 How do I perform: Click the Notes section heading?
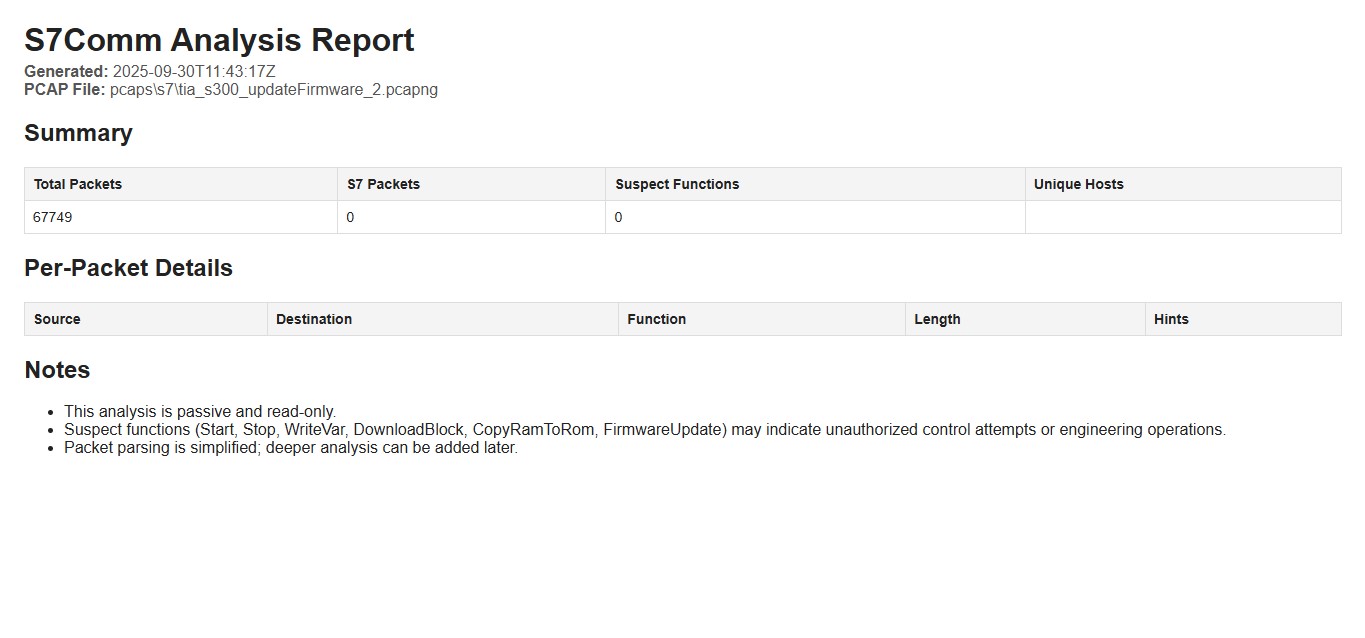click(57, 370)
